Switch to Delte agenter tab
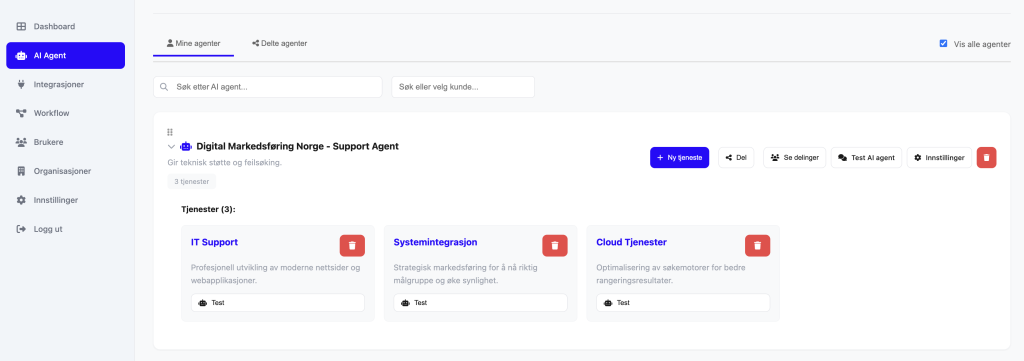1024x361 pixels. pos(280,44)
